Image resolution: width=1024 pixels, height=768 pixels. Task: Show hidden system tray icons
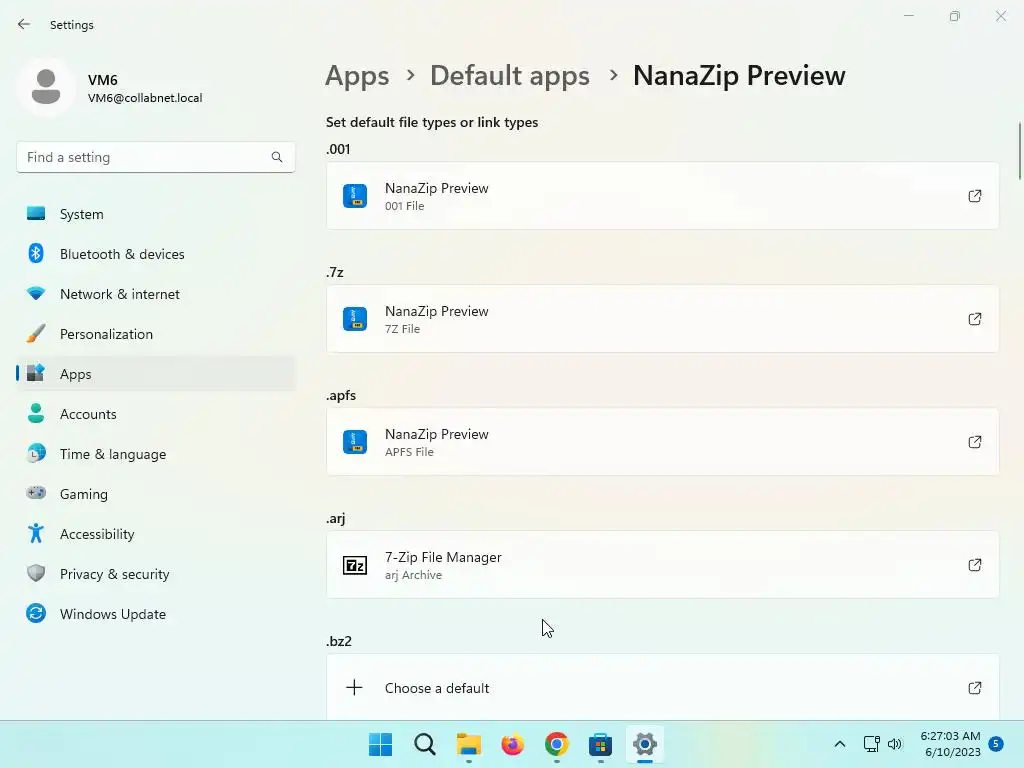click(x=840, y=744)
